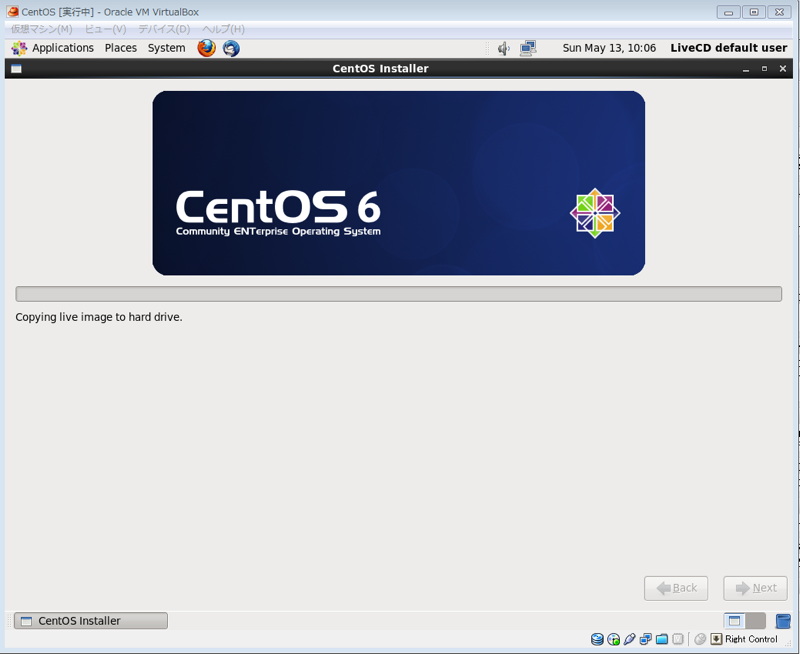Open the デバイス(D) devices menu
Image resolution: width=800 pixels, height=654 pixels.
[x=164, y=29]
